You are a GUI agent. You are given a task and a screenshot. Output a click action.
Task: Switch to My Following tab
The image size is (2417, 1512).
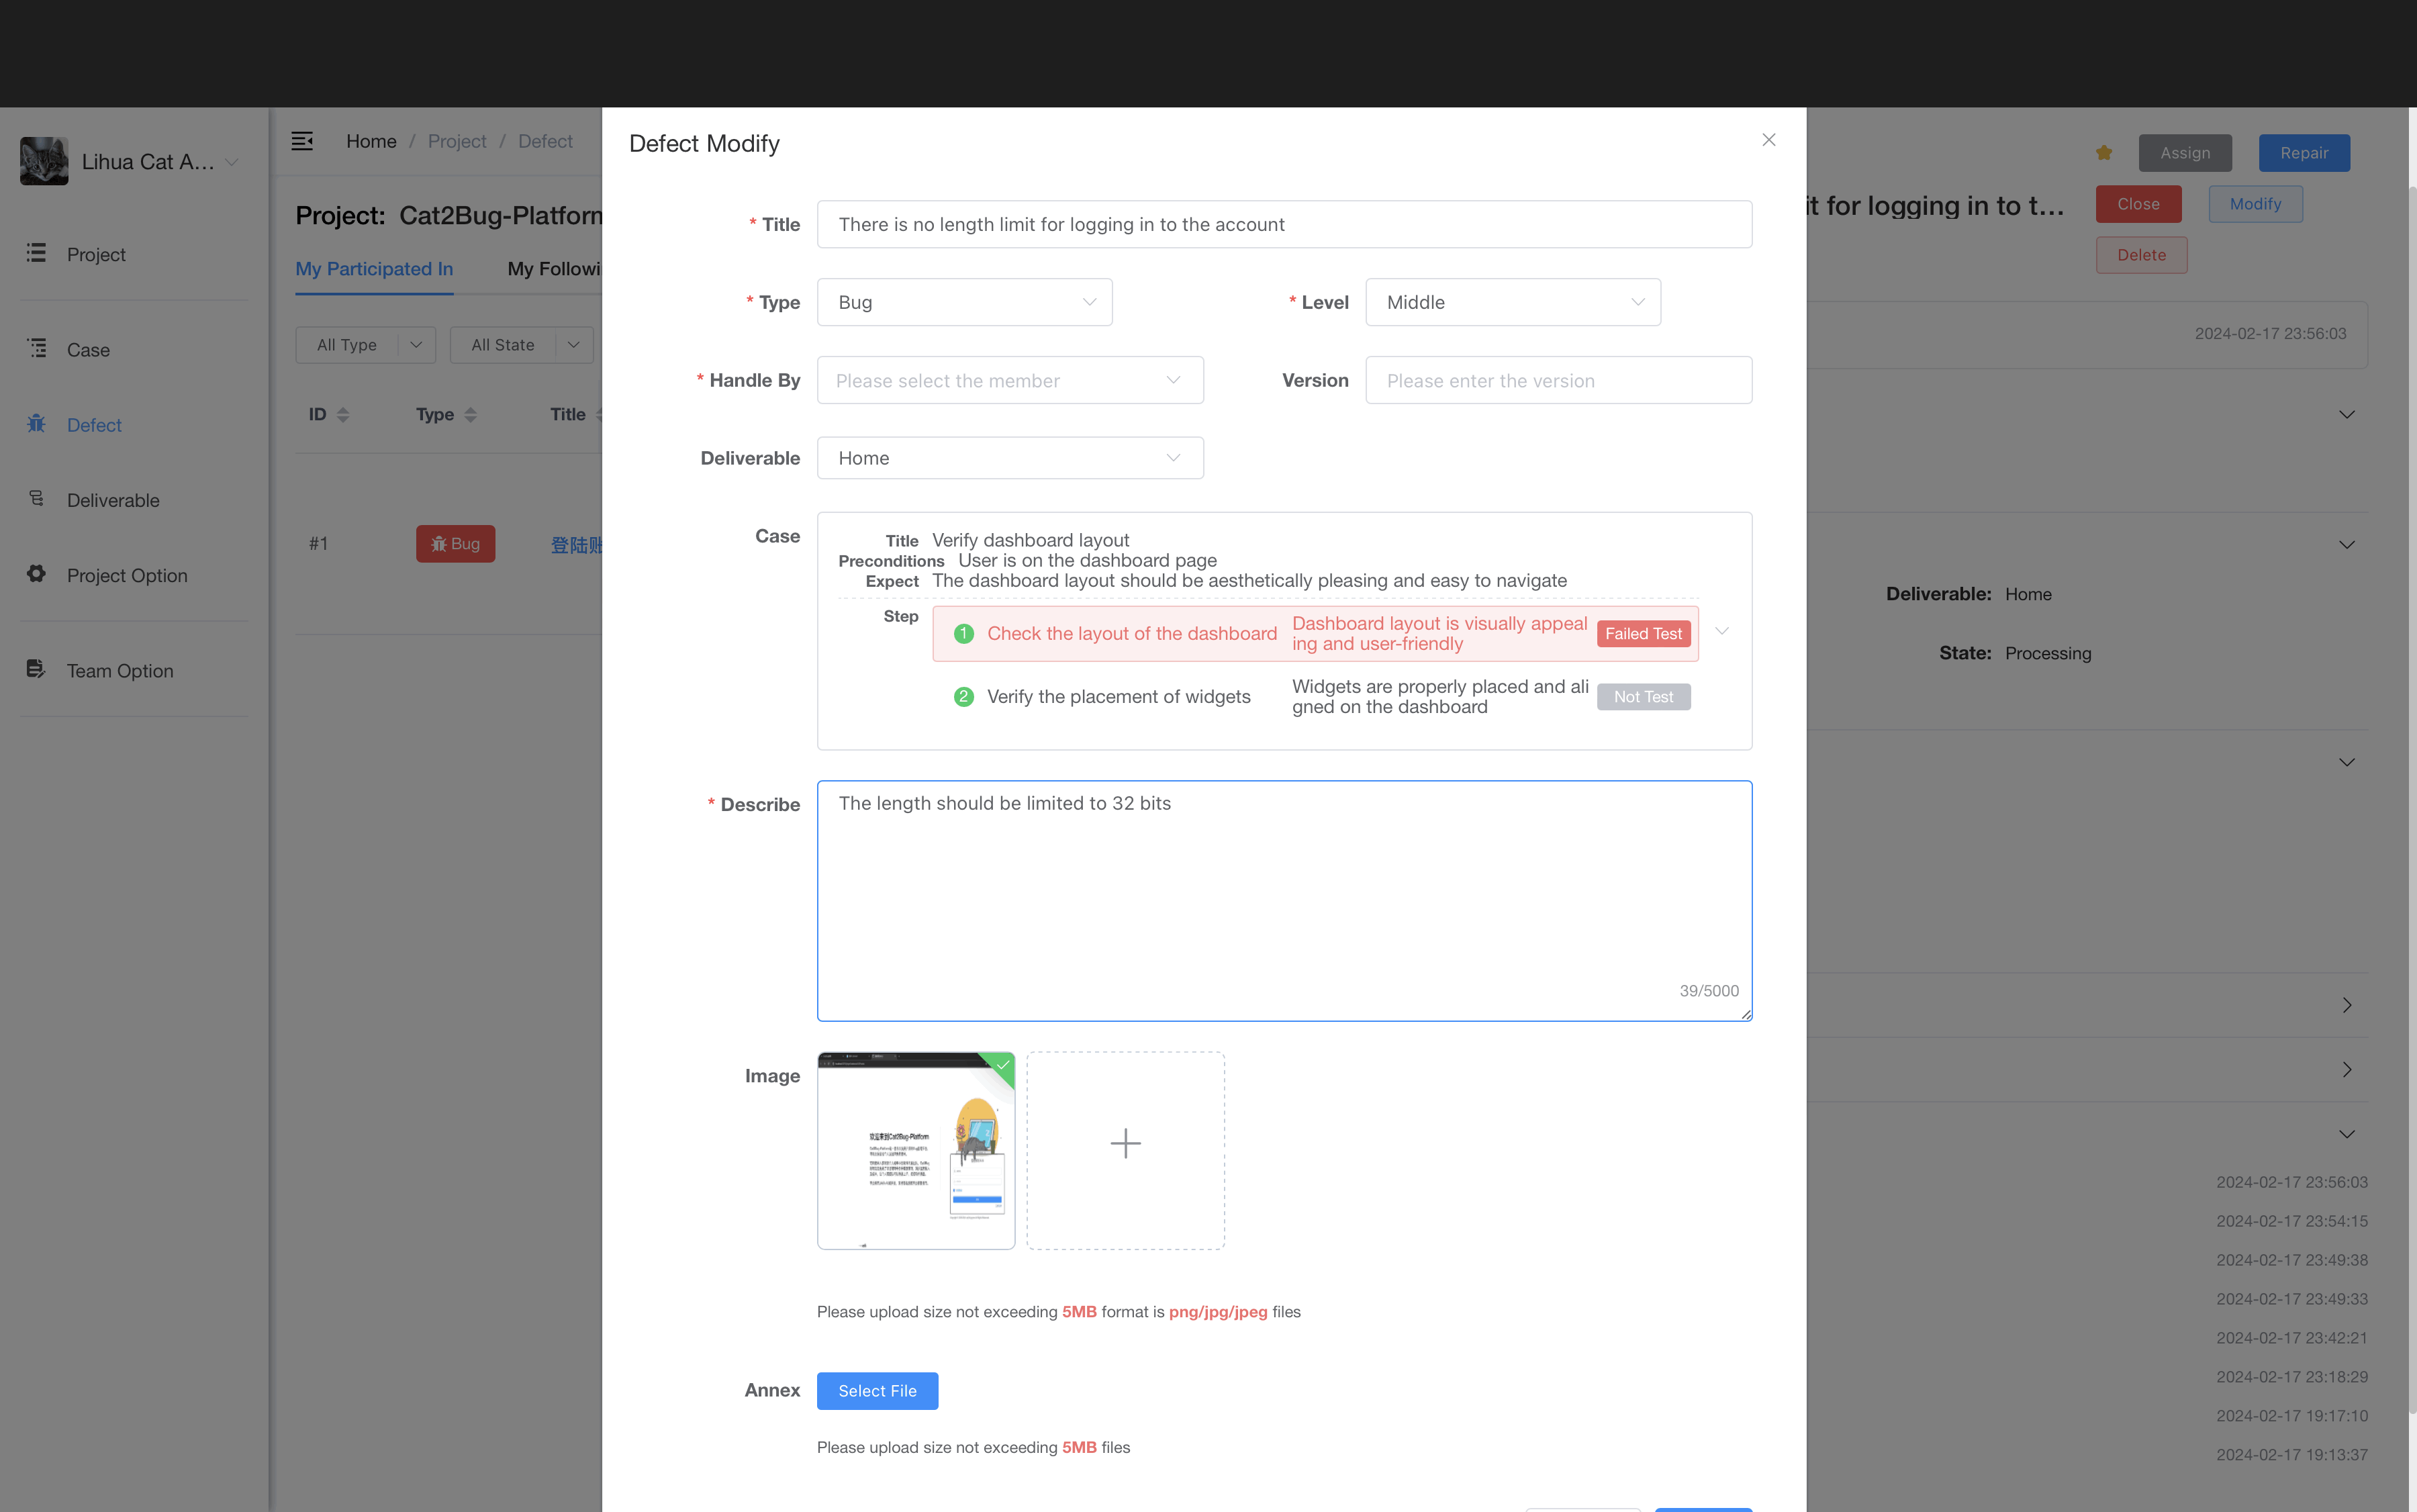[x=554, y=269]
